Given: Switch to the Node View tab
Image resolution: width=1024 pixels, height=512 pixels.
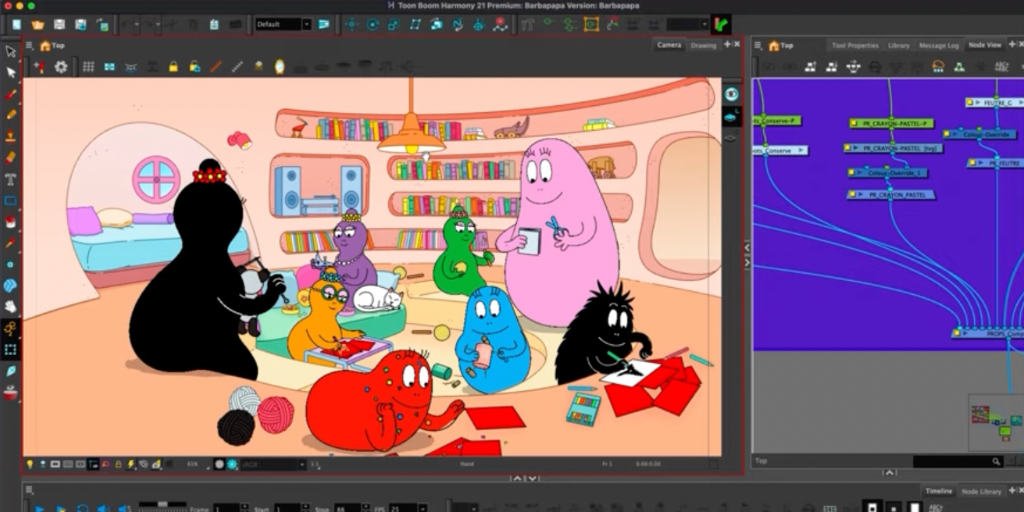Looking at the screenshot, I should [984, 45].
